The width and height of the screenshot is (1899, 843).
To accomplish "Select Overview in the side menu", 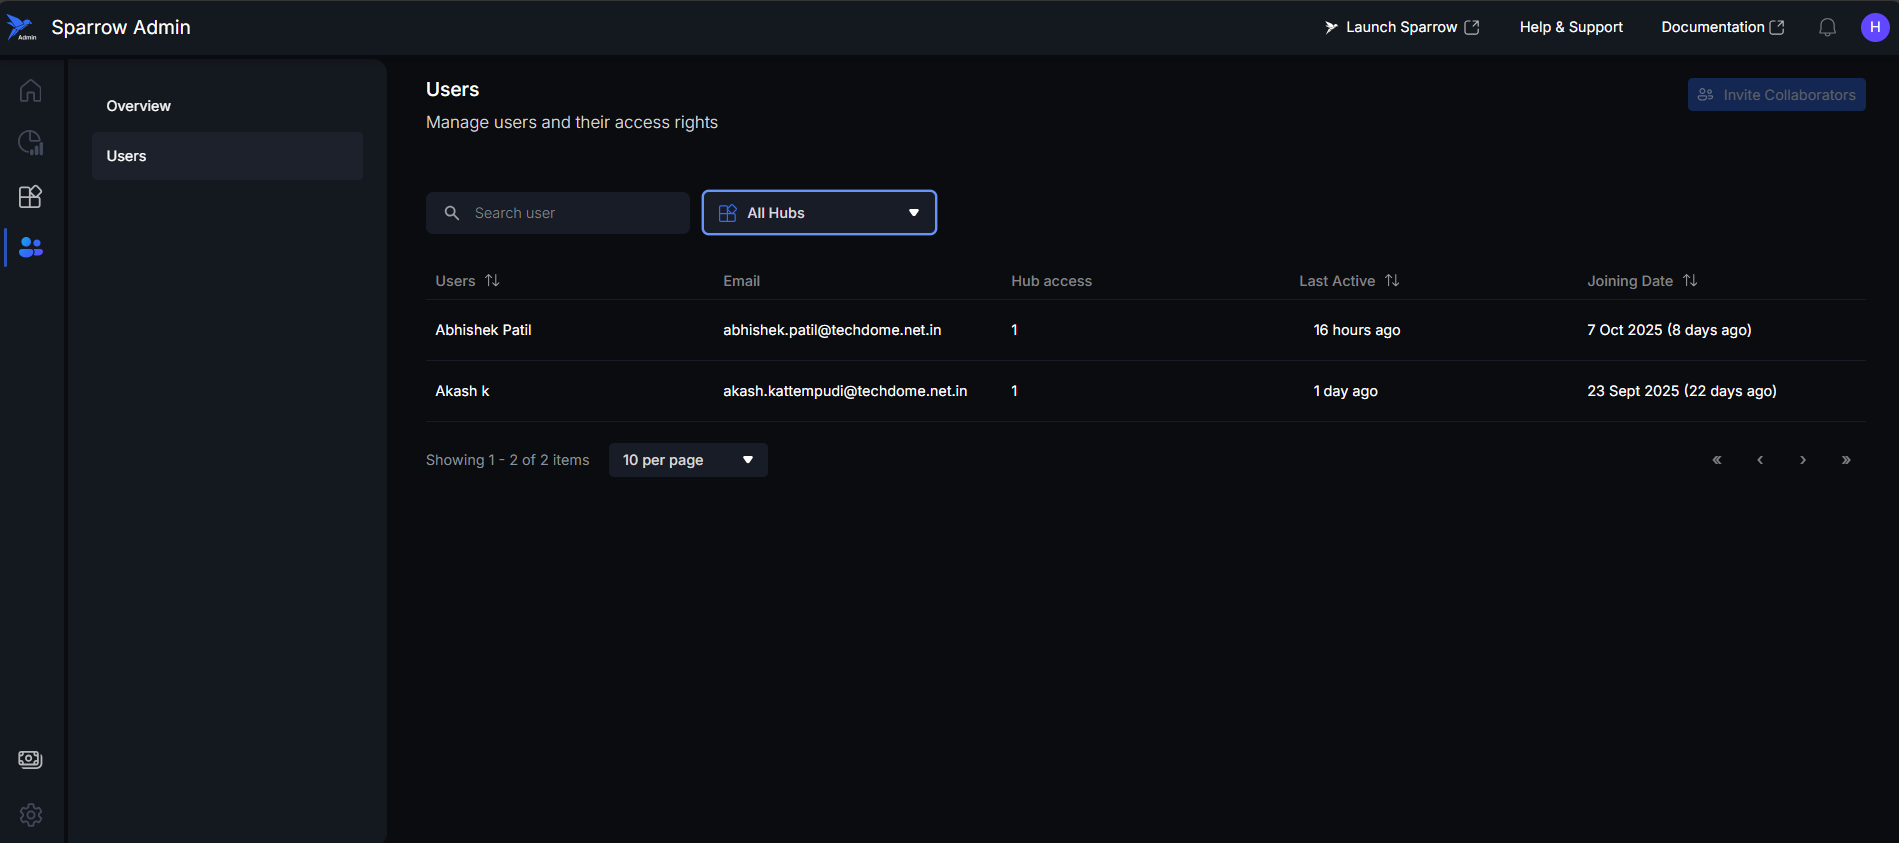I will tap(139, 106).
